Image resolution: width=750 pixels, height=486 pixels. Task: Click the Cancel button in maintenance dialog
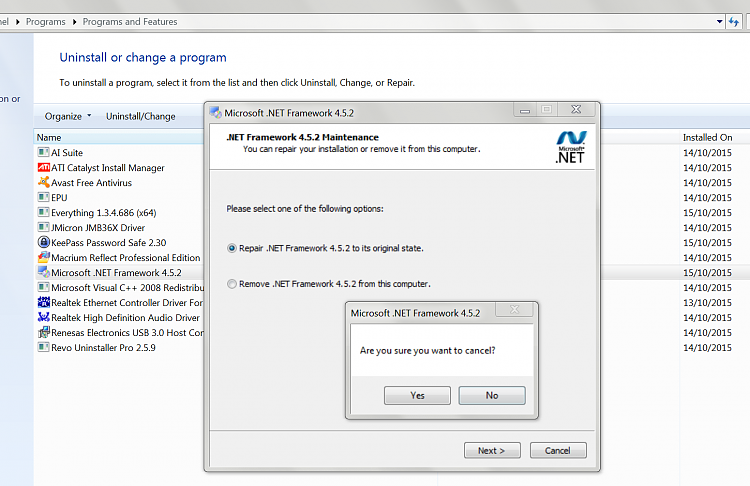[x=558, y=450]
